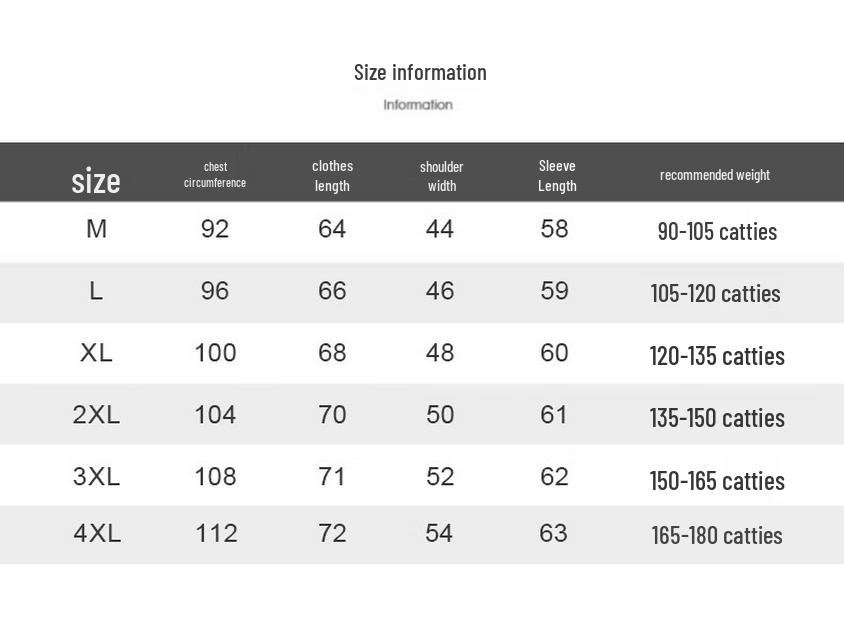
Task: Click the '90-105 catties' weight cell
Action: 717,232
